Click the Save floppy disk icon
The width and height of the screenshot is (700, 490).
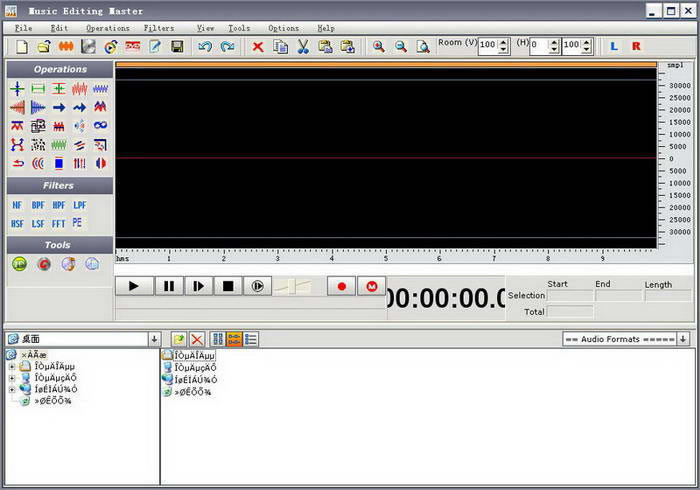177,47
